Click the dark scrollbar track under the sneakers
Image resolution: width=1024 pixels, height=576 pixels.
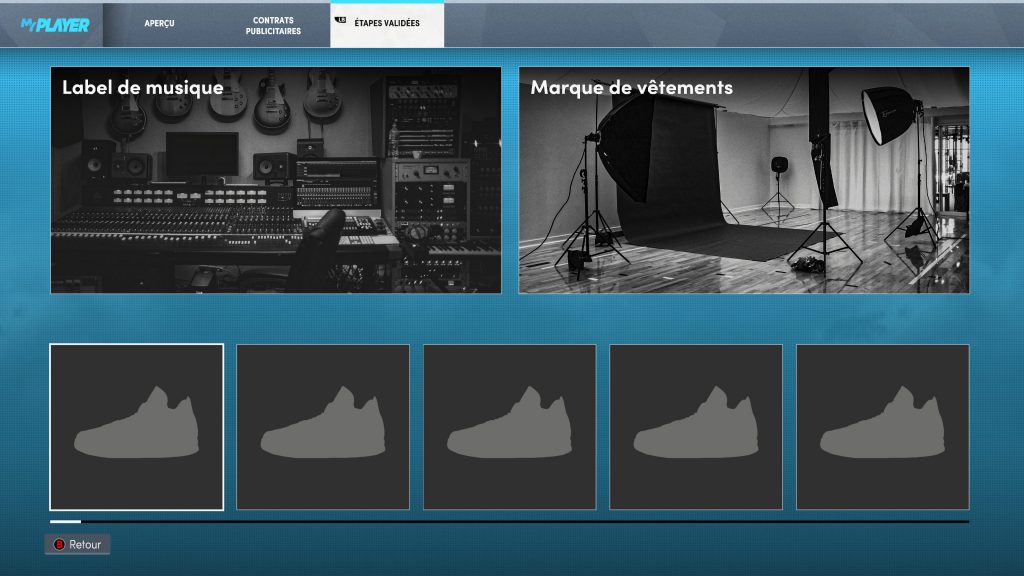520,521
